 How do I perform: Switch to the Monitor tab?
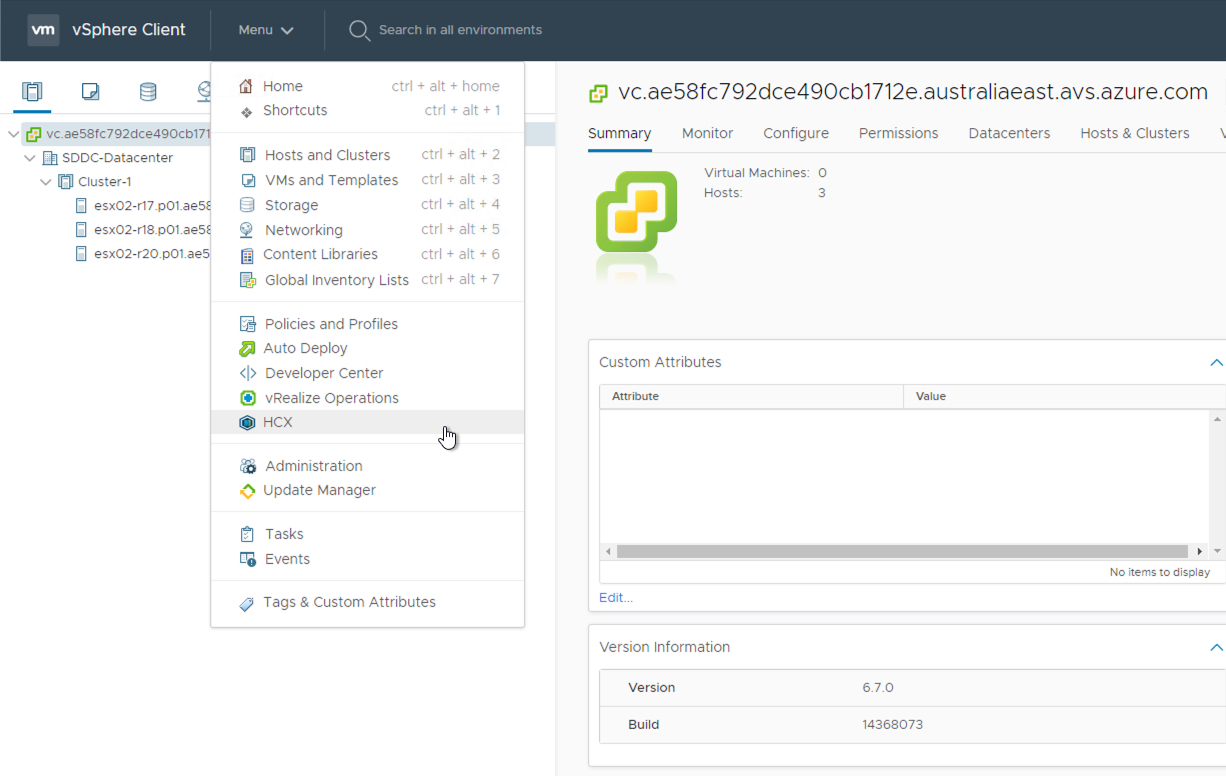(x=707, y=133)
